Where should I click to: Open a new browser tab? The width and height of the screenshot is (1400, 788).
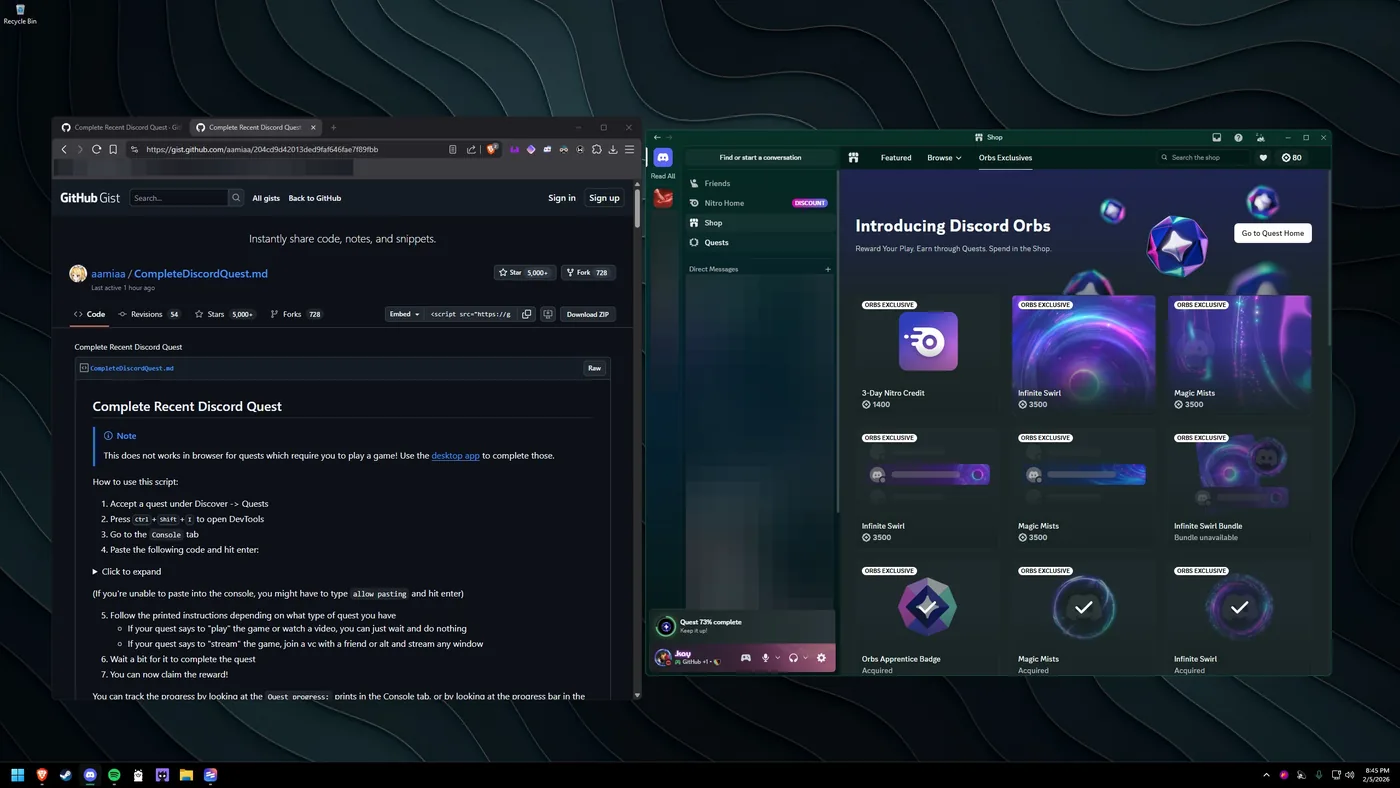click(x=333, y=127)
